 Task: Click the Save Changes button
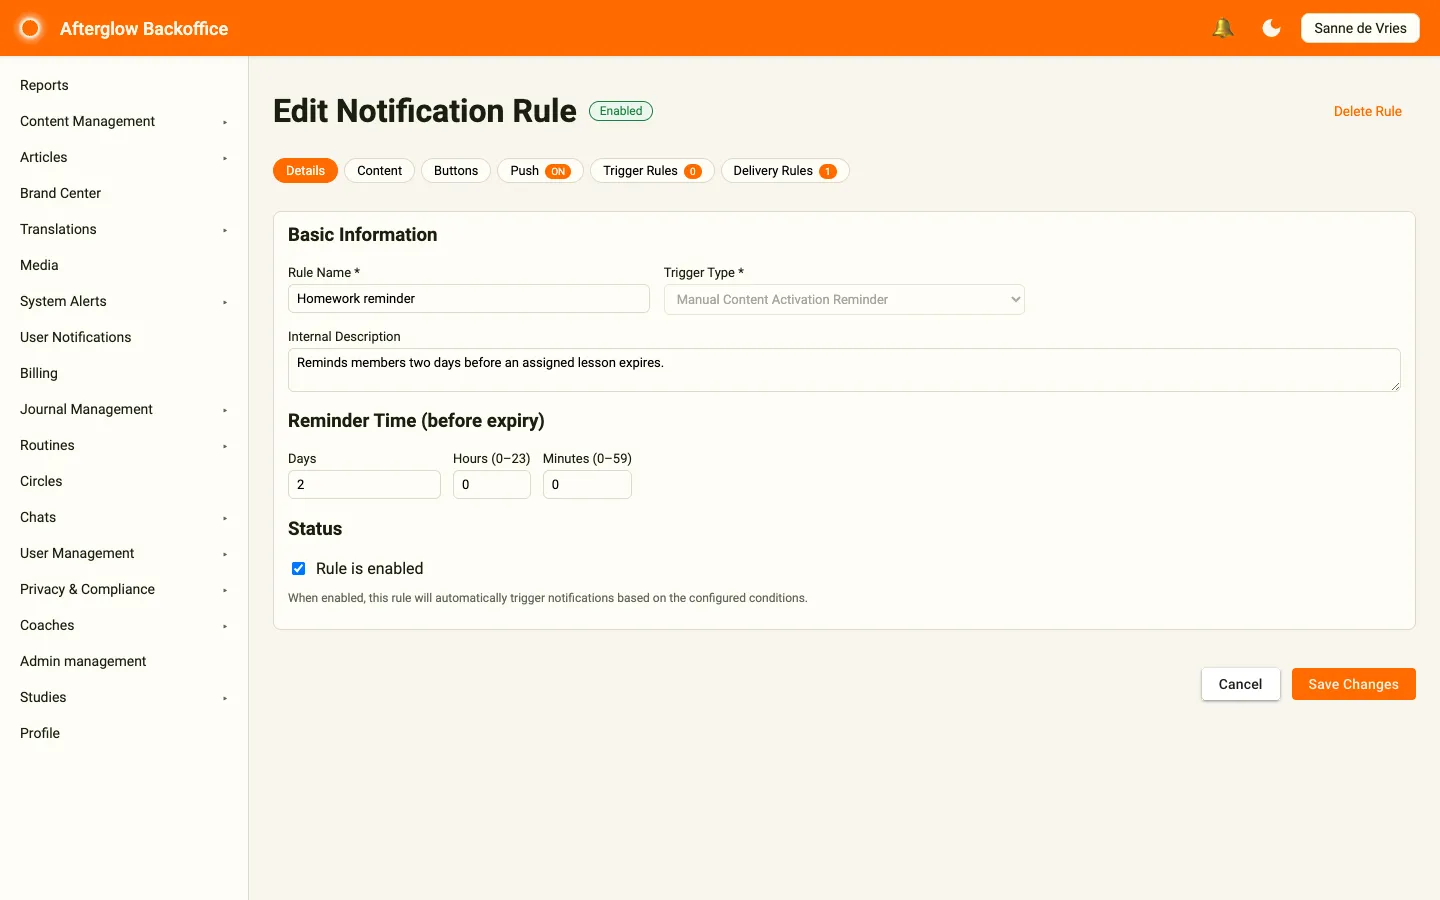point(1353,684)
